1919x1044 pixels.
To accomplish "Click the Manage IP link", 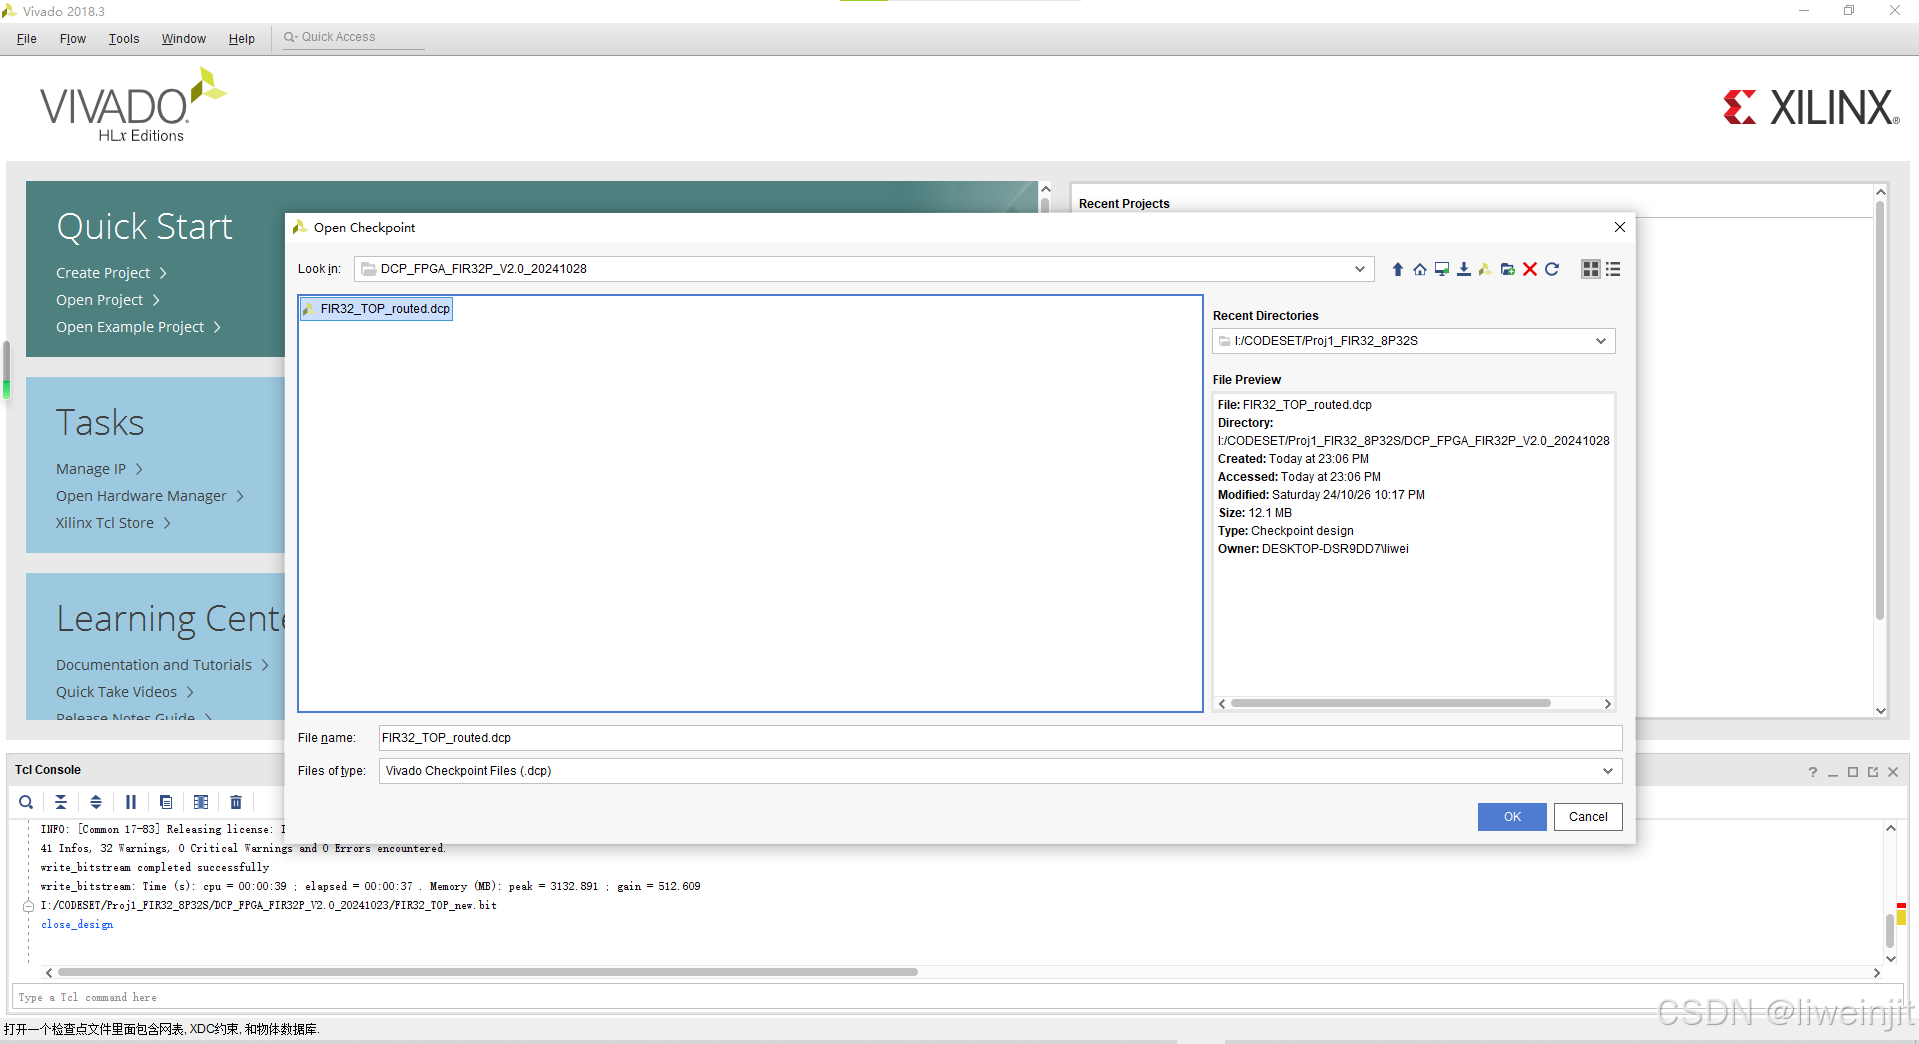I will 99,469.
